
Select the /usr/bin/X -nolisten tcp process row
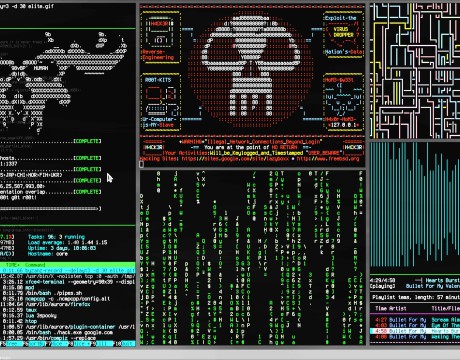click(68, 276)
